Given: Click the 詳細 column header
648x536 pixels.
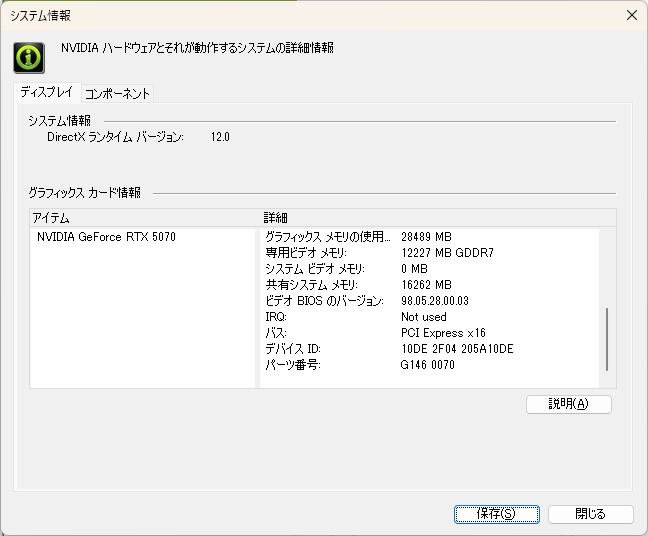Looking at the screenshot, I should pyautogui.click(x=436, y=218).
